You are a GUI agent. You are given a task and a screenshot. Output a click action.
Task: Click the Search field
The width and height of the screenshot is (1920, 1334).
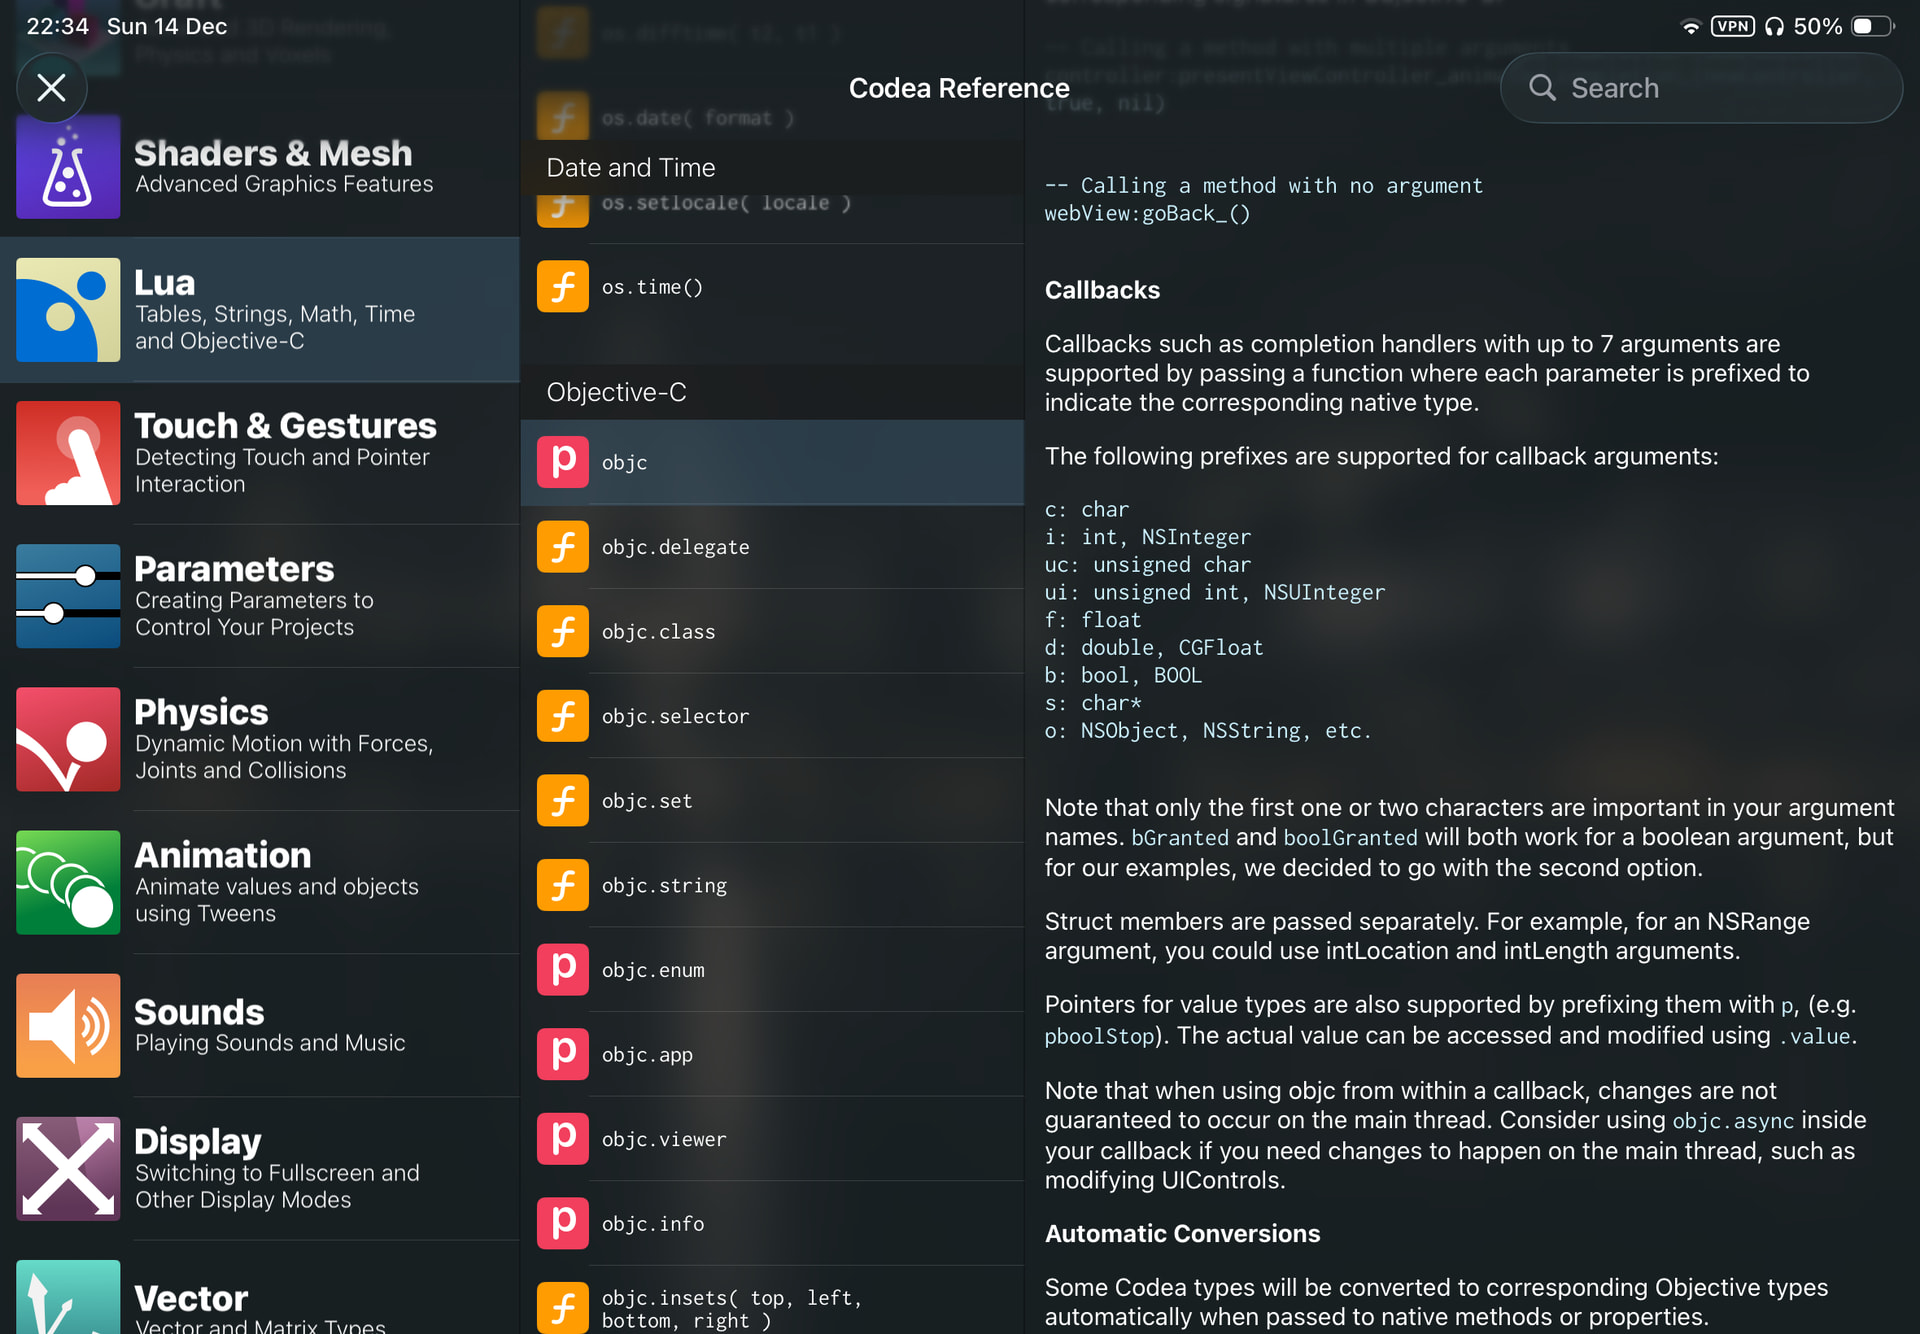pyautogui.click(x=1700, y=88)
